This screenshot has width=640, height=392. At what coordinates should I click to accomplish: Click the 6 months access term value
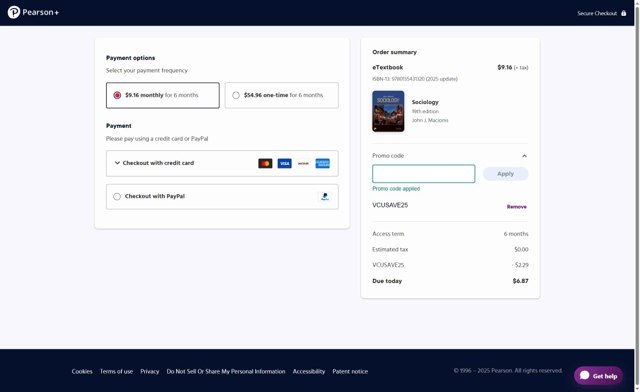(x=516, y=234)
